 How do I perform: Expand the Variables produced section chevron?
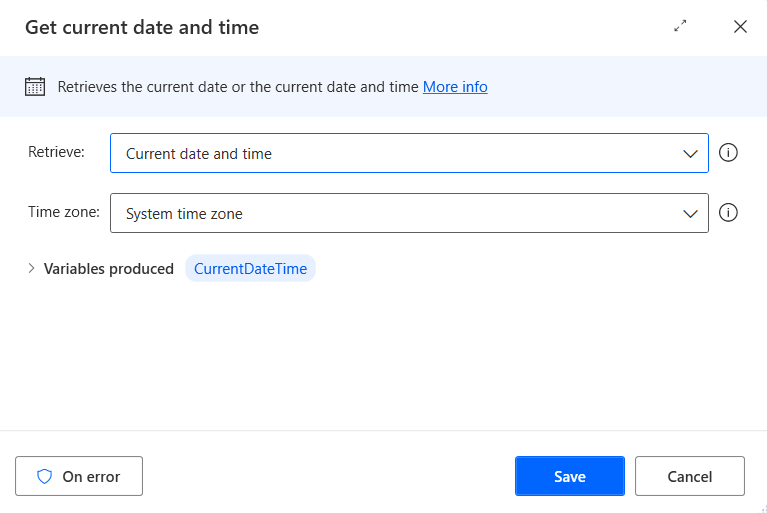click(31, 268)
